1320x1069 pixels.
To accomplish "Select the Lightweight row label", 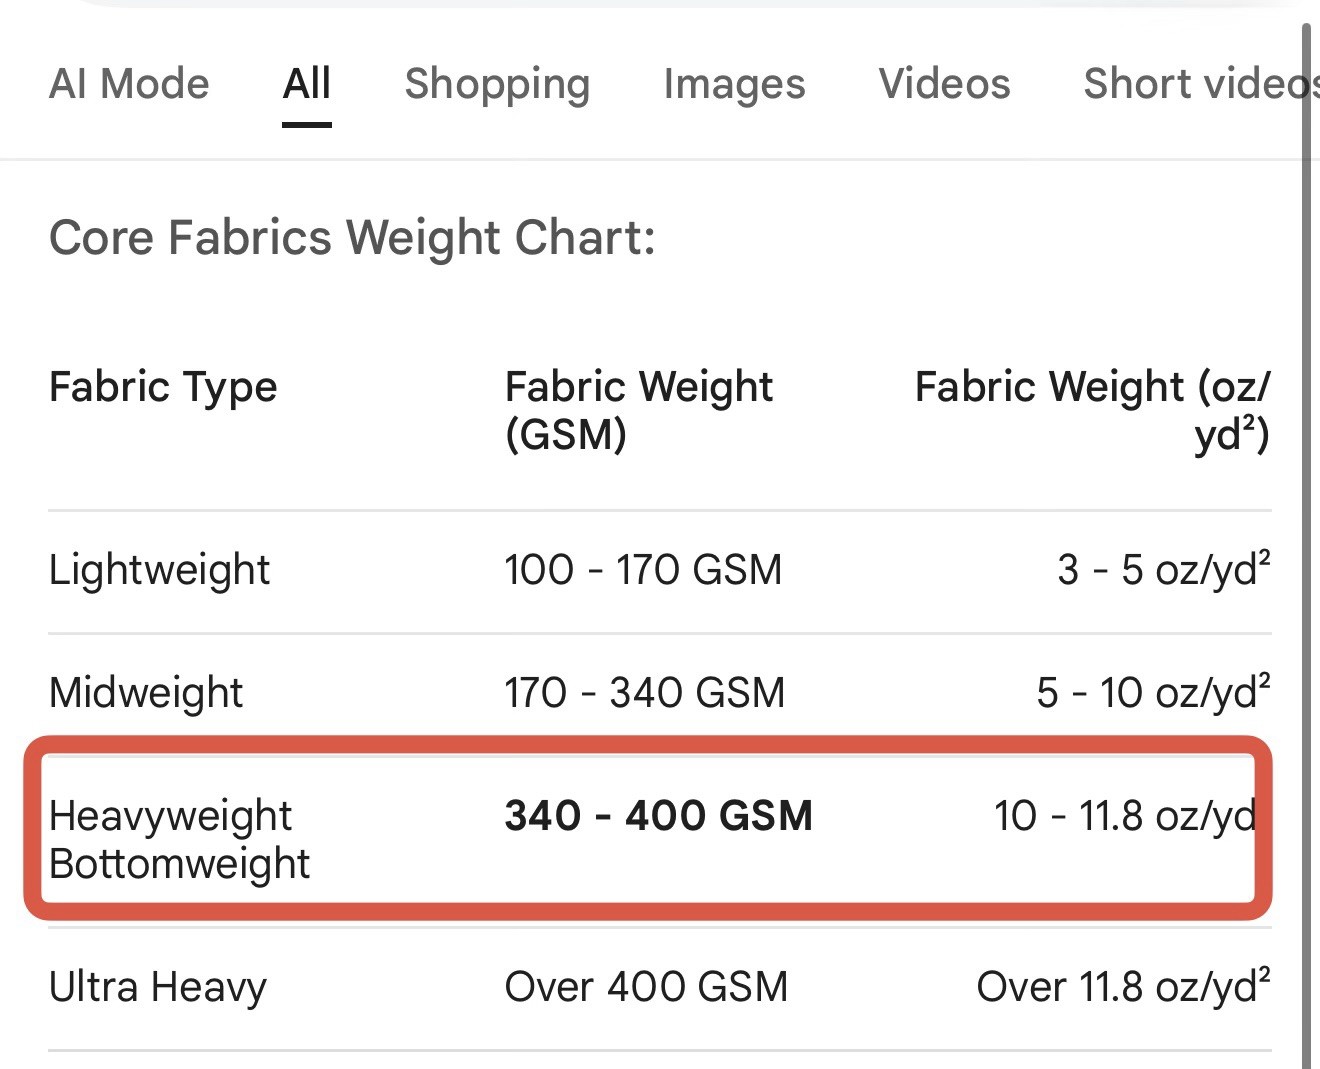I will 159,571.
